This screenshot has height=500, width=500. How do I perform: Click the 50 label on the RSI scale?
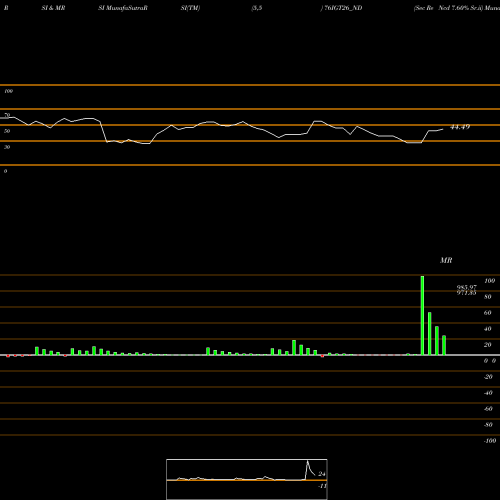[7, 131]
